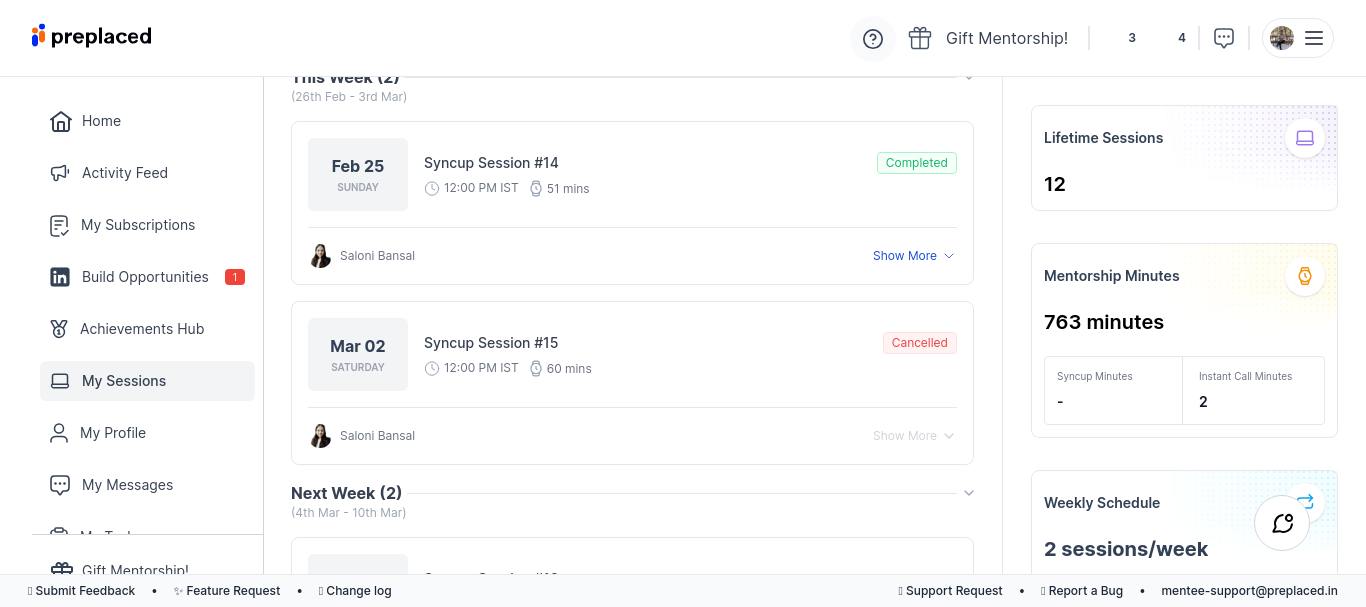
Task: Click the Mentorship Minutes watch icon
Action: click(1305, 276)
